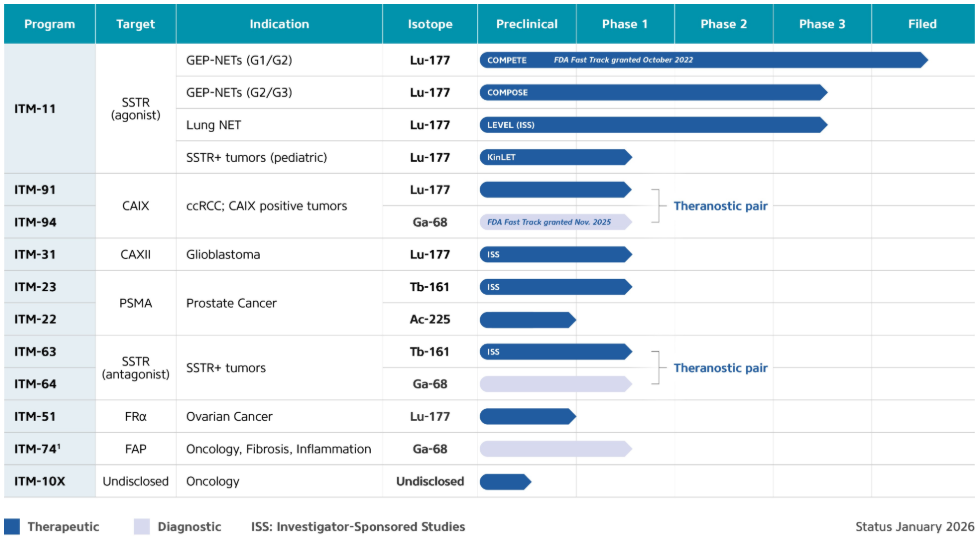This screenshot has width=978, height=549.
Task: Click the ITM-31 program cell
Action: pyautogui.click(x=49, y=255)
